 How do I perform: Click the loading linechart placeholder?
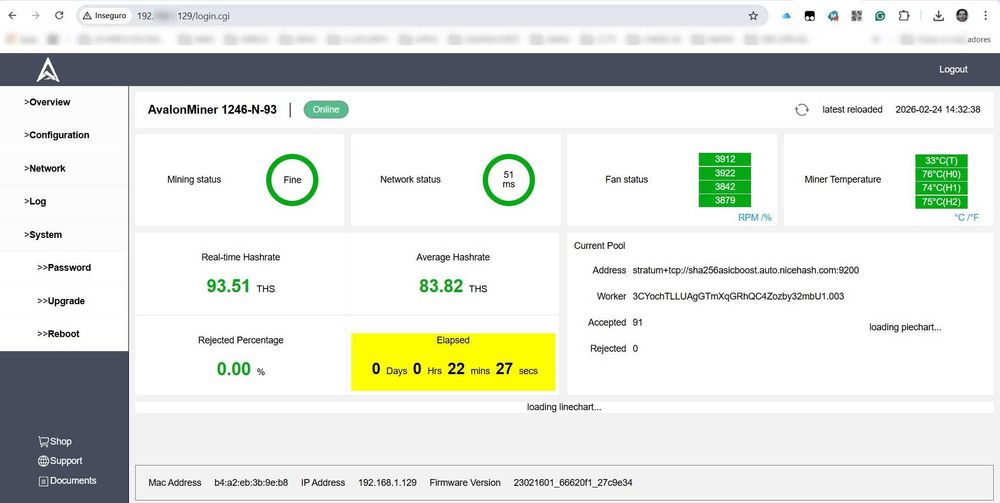click(564, 407)
